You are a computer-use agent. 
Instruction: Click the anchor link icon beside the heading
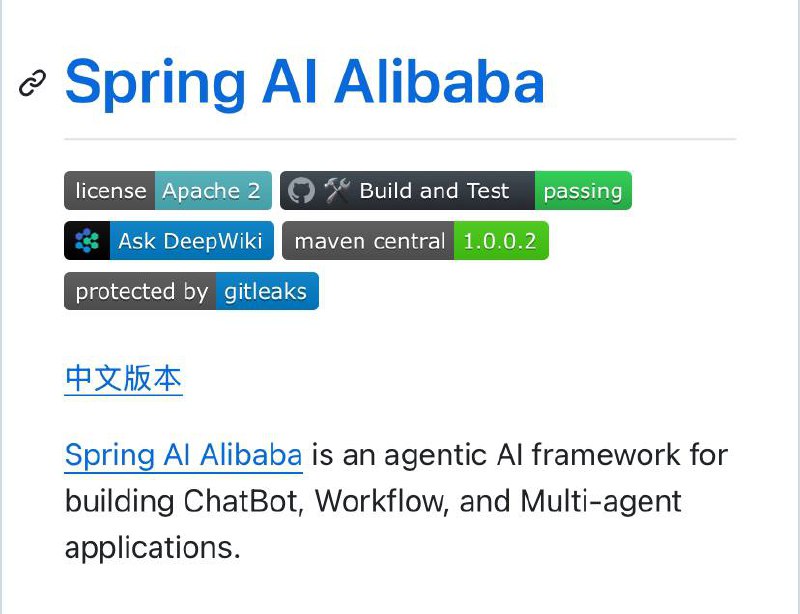(32, 83)
